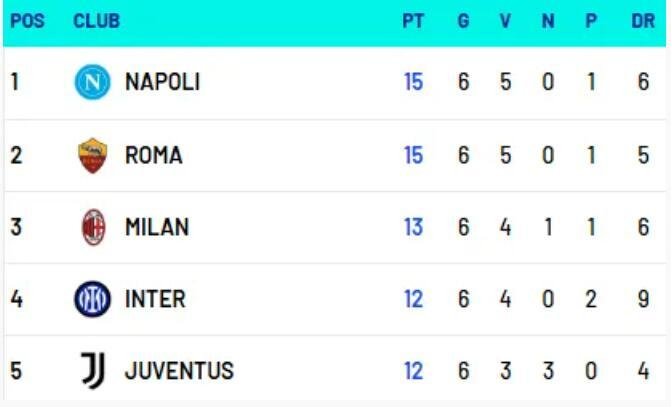Click the V column header
671x407 pixels.
point(505,21)
